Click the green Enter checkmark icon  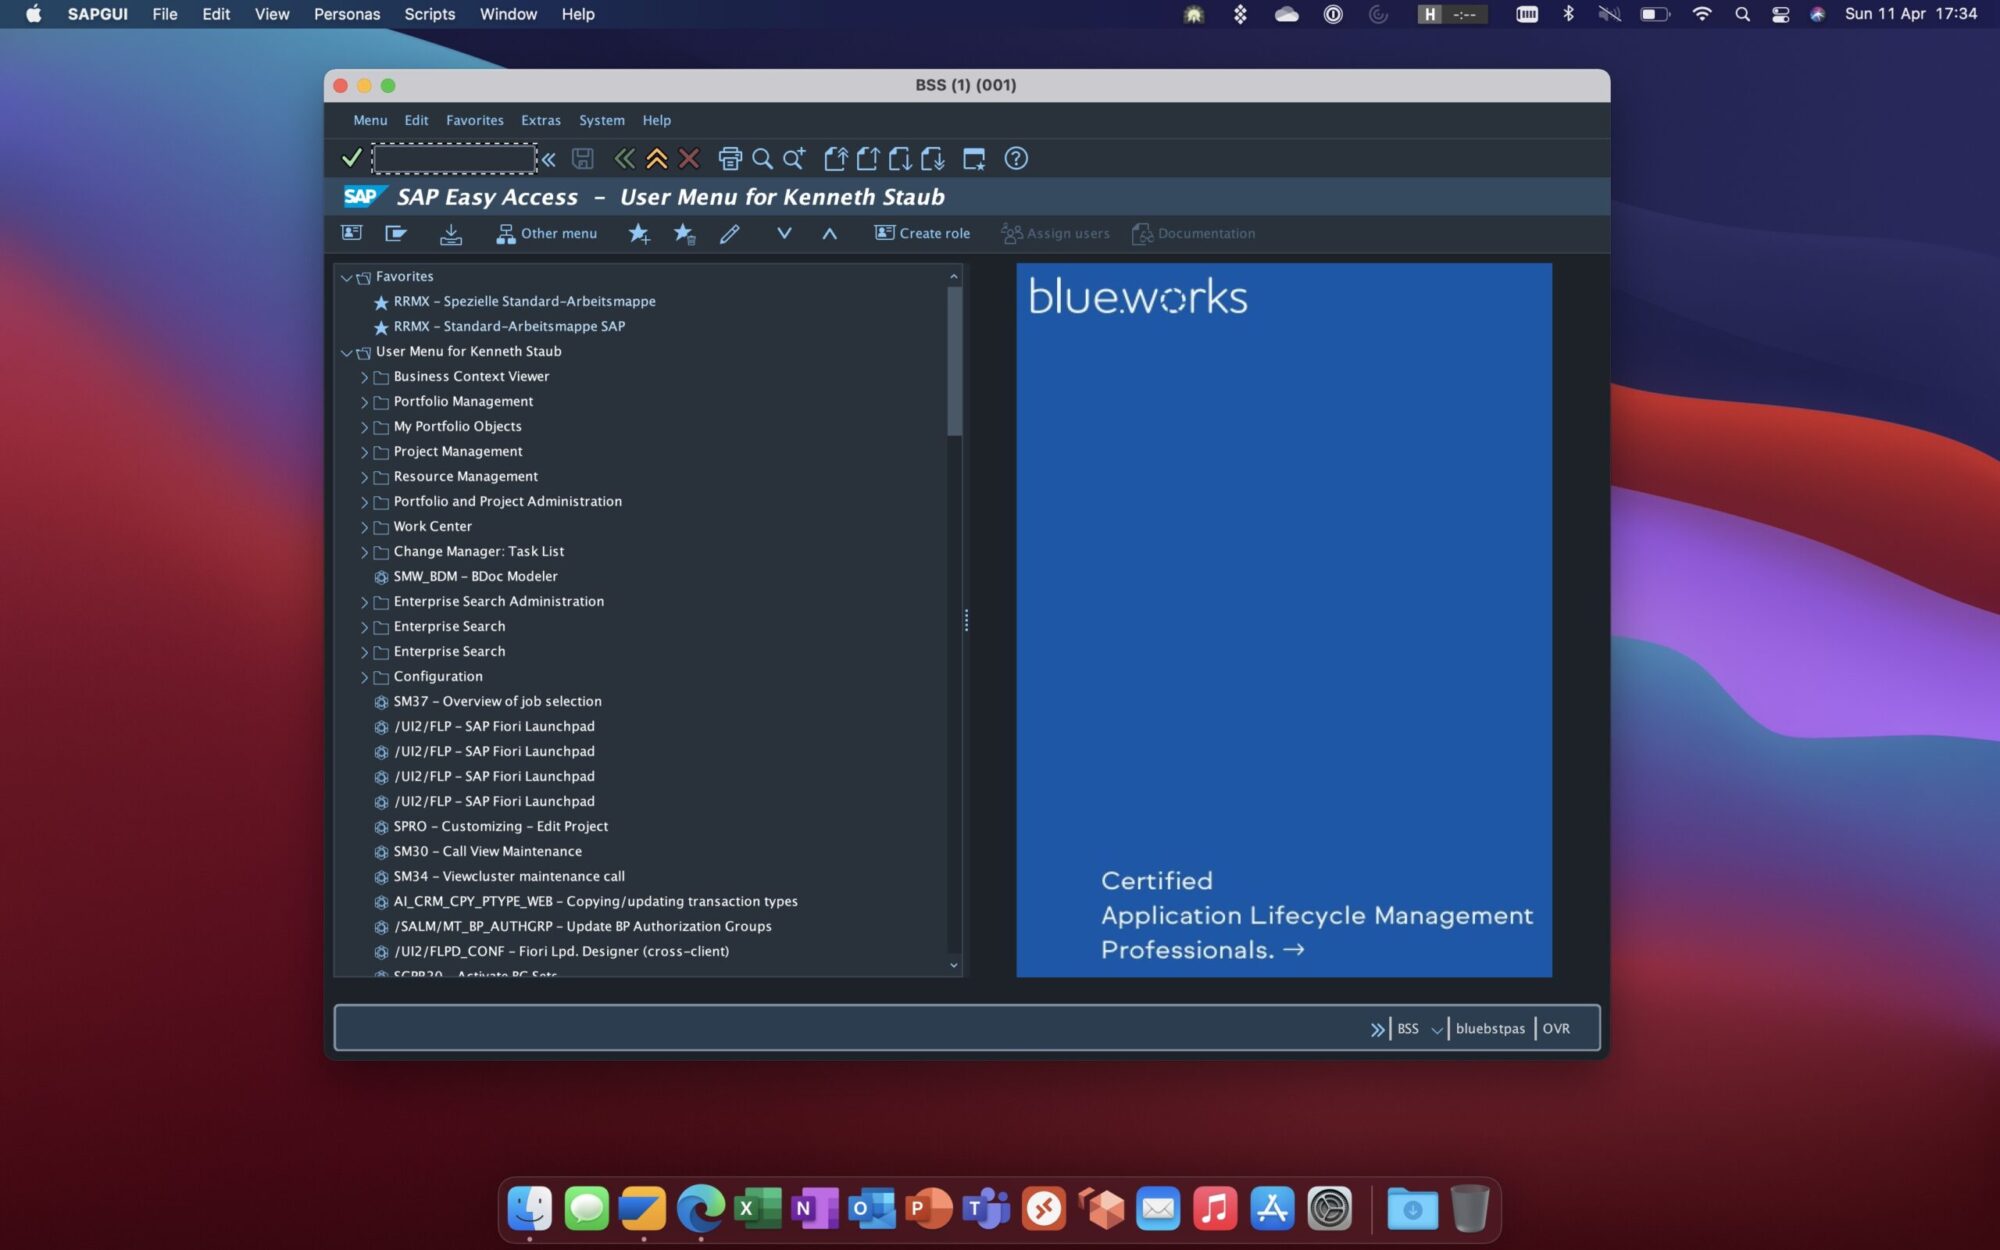(351, 158)
